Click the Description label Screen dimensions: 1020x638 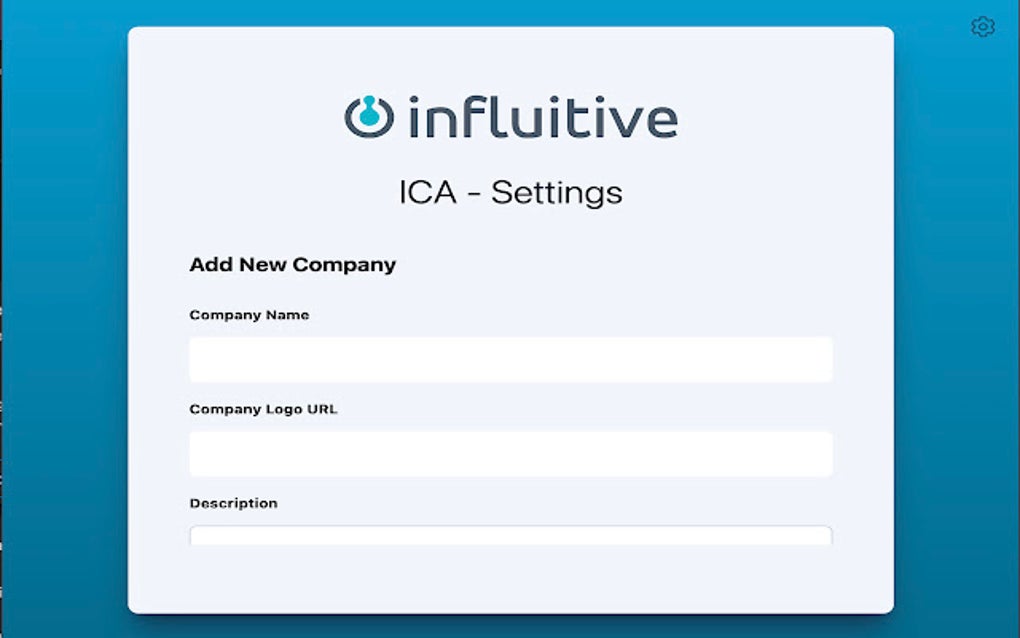(x=233, y=503)
